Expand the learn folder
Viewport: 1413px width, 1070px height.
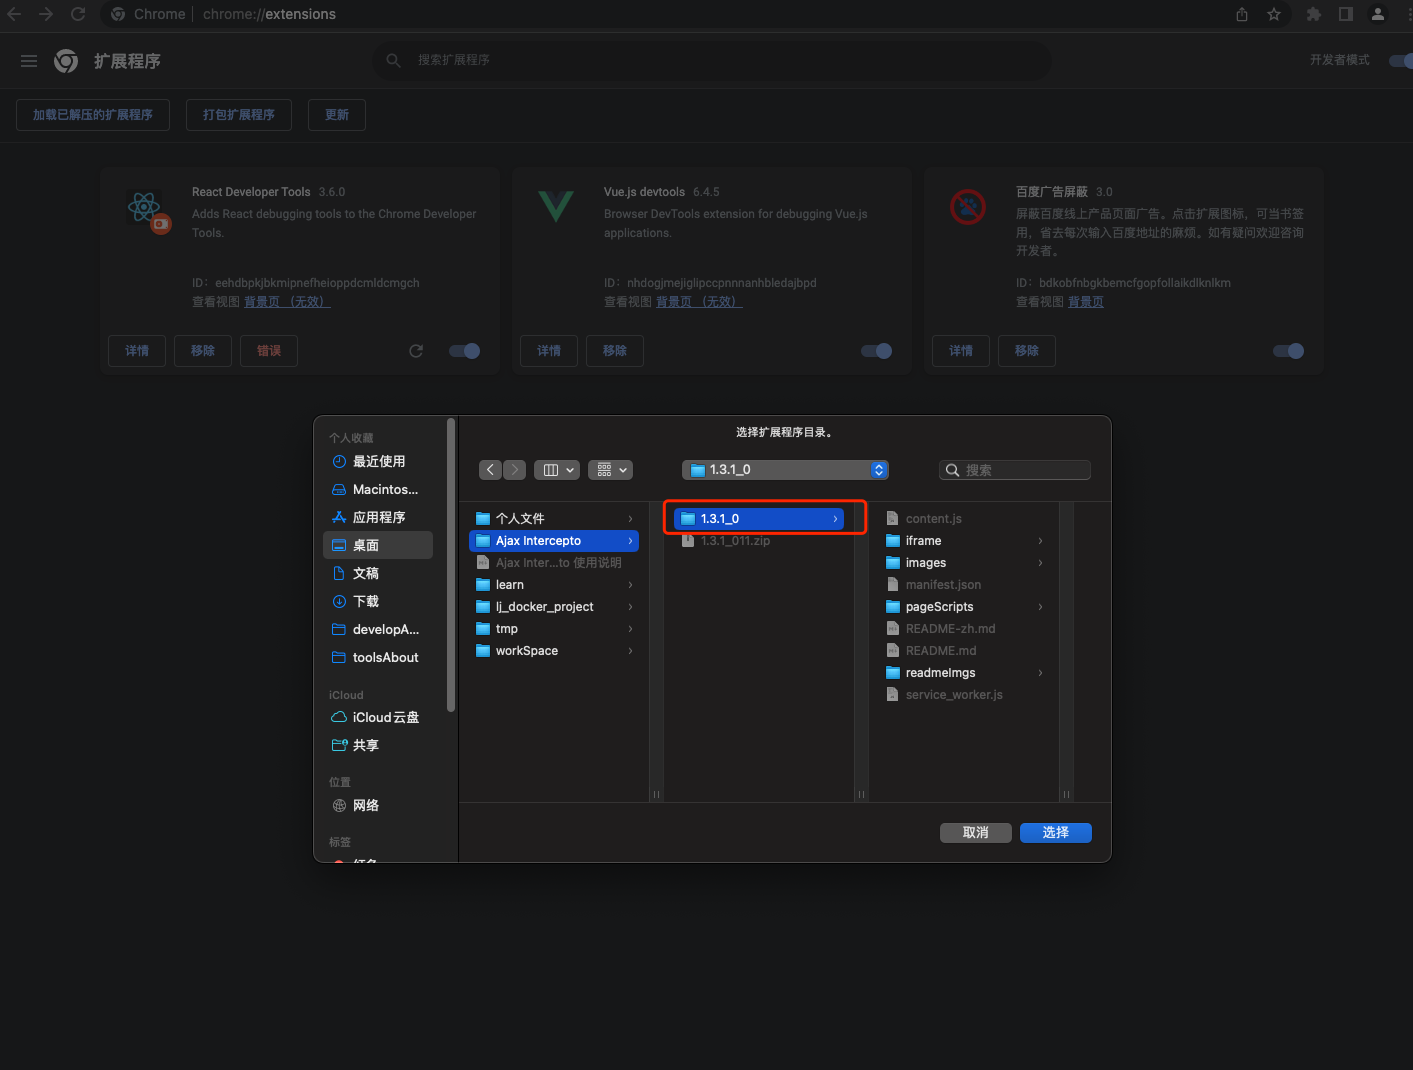(x=630, y=585)
